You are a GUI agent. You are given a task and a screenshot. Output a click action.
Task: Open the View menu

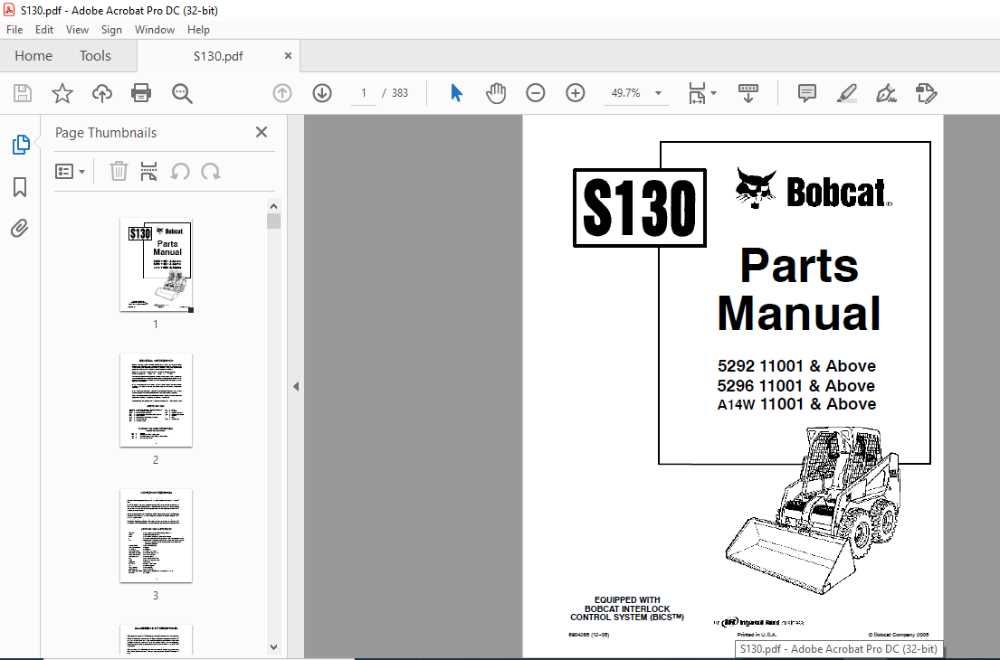click(77, 29)
